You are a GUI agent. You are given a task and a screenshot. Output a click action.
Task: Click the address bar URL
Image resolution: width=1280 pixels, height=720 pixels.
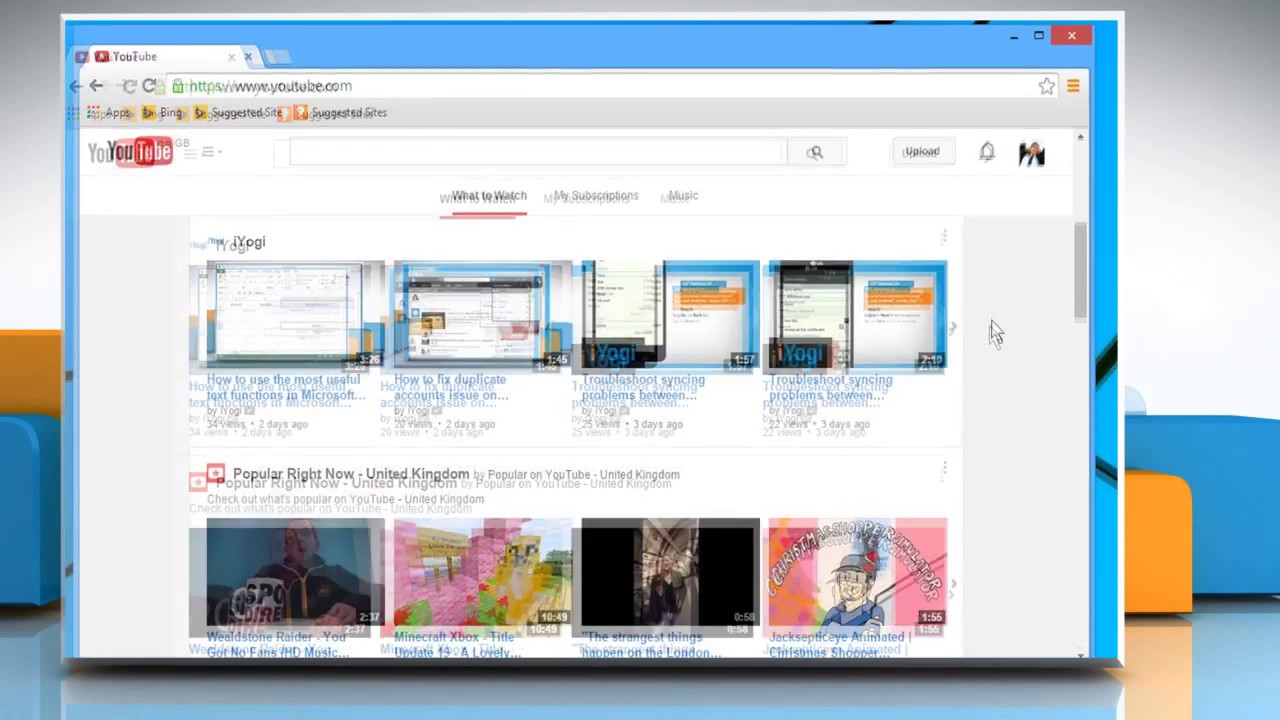pyautogui.click(x=270, y=86)
